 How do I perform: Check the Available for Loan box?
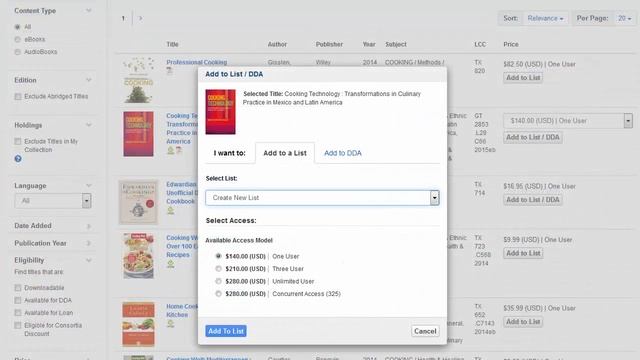(18, 313)
